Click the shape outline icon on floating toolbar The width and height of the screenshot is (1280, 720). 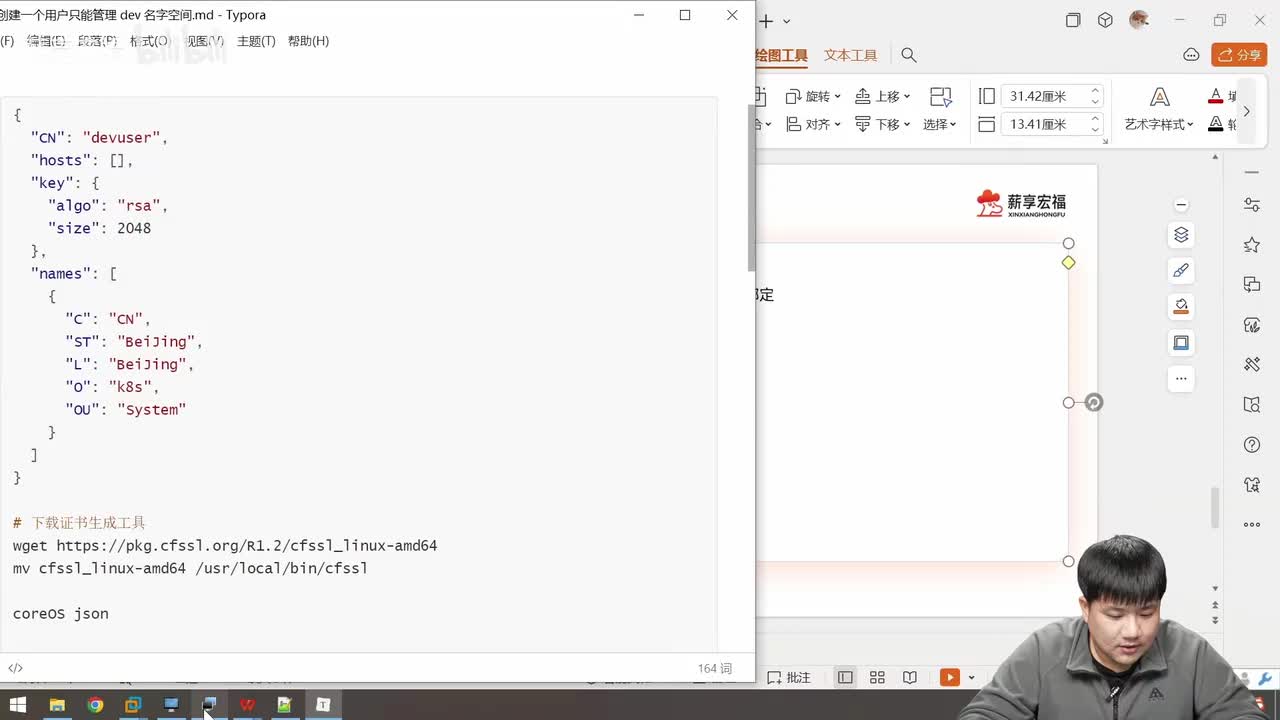[1181, 343]
